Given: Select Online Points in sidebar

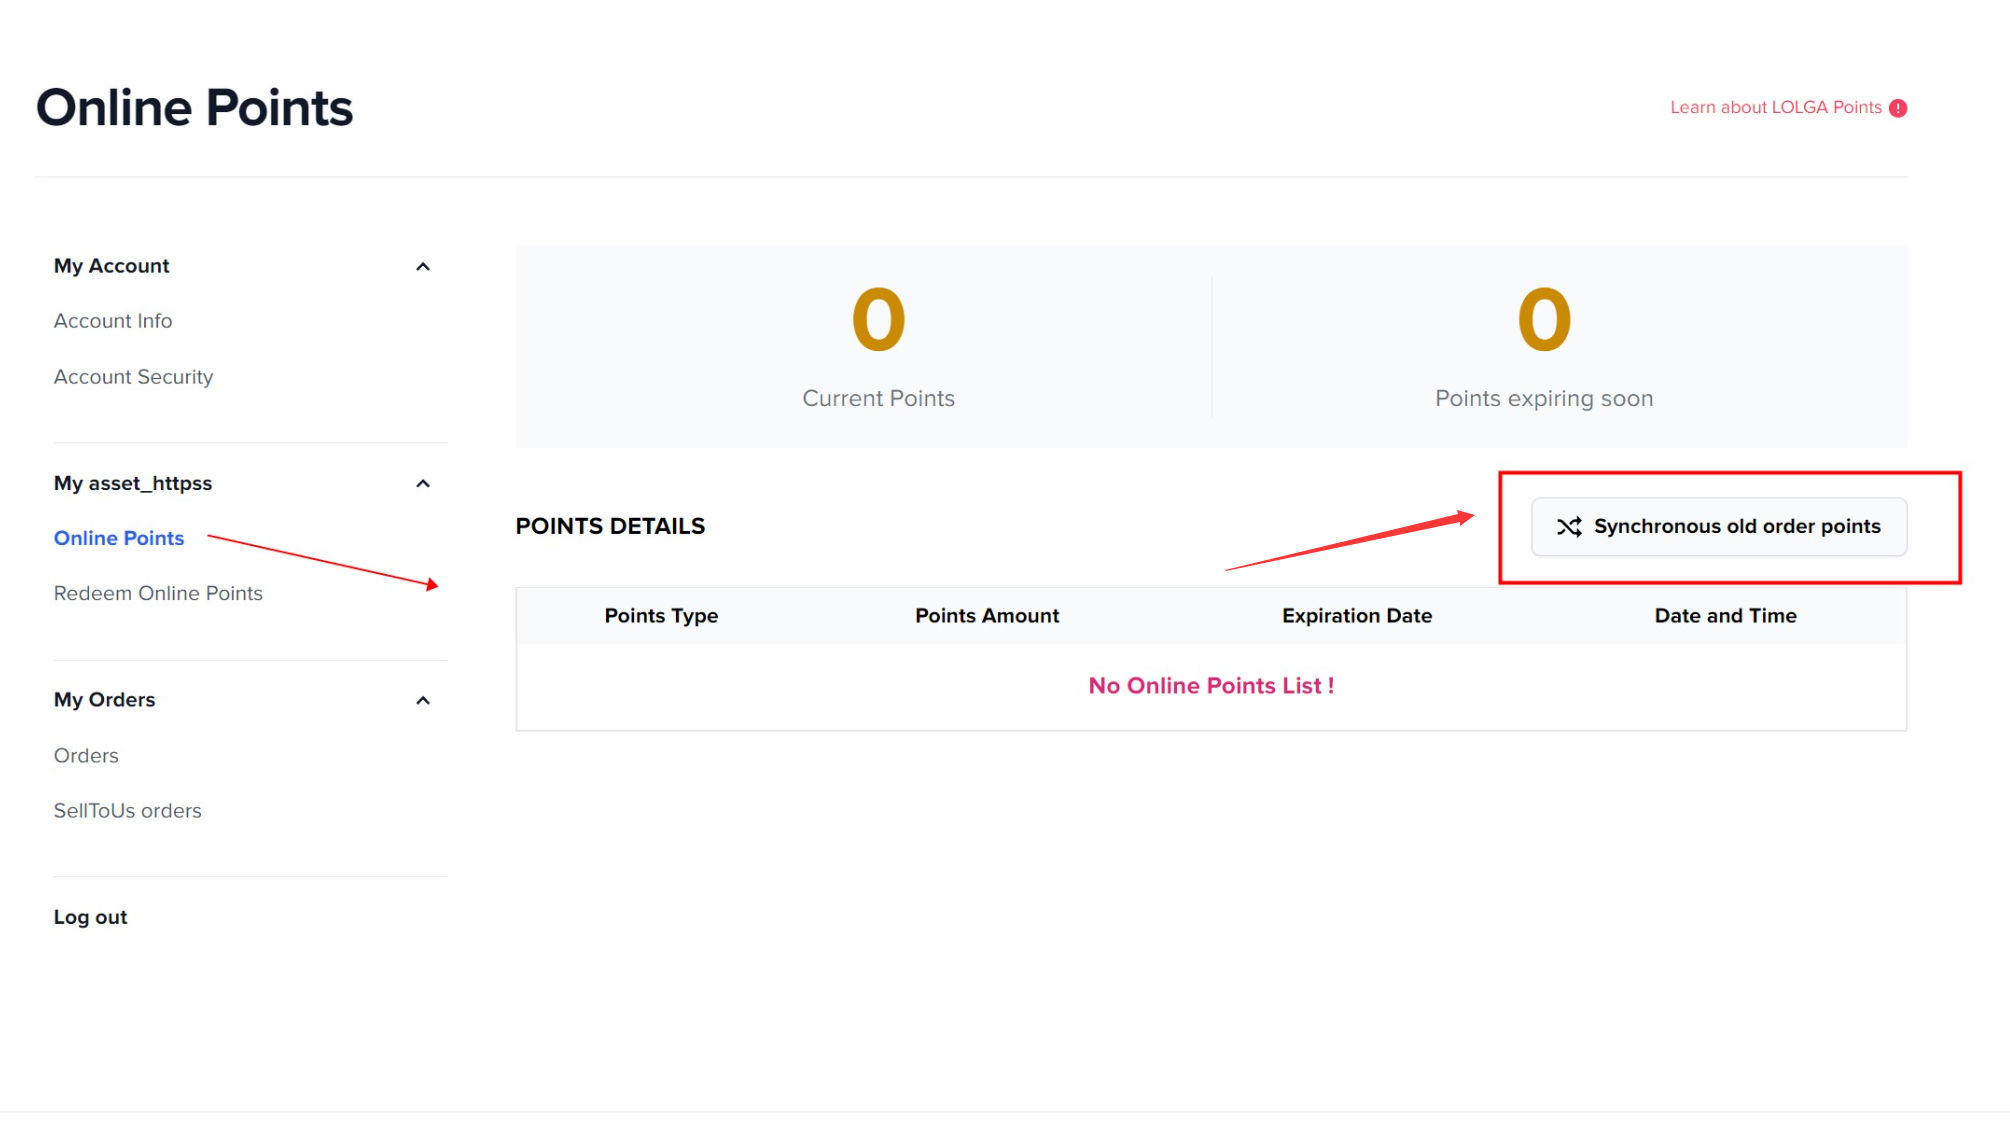Looking at the screenshot, I should click(x=119, y=538).
